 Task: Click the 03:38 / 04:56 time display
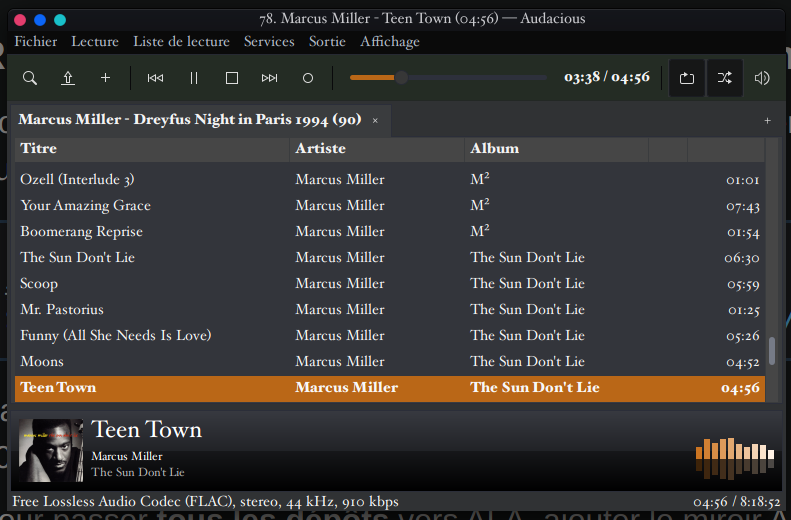(x=607, y=77)
